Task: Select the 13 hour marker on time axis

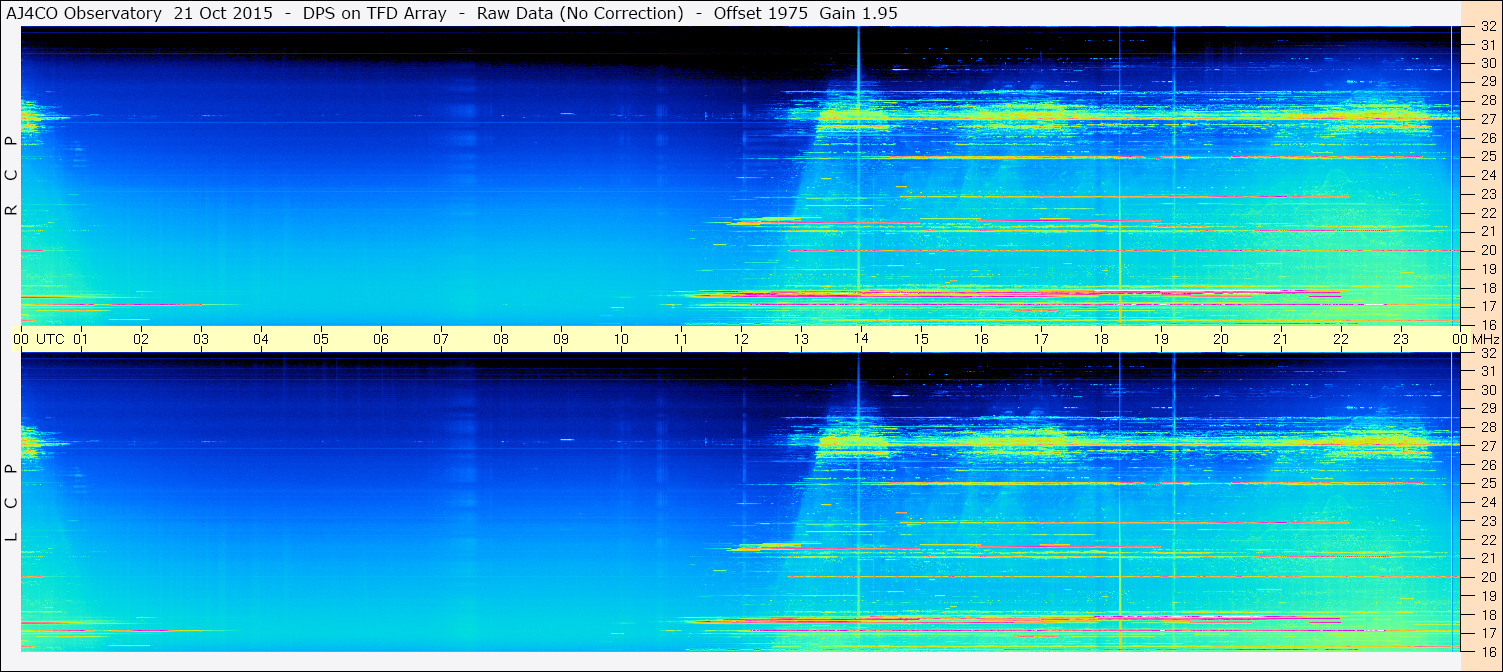Action: click(x=801, y=339)
